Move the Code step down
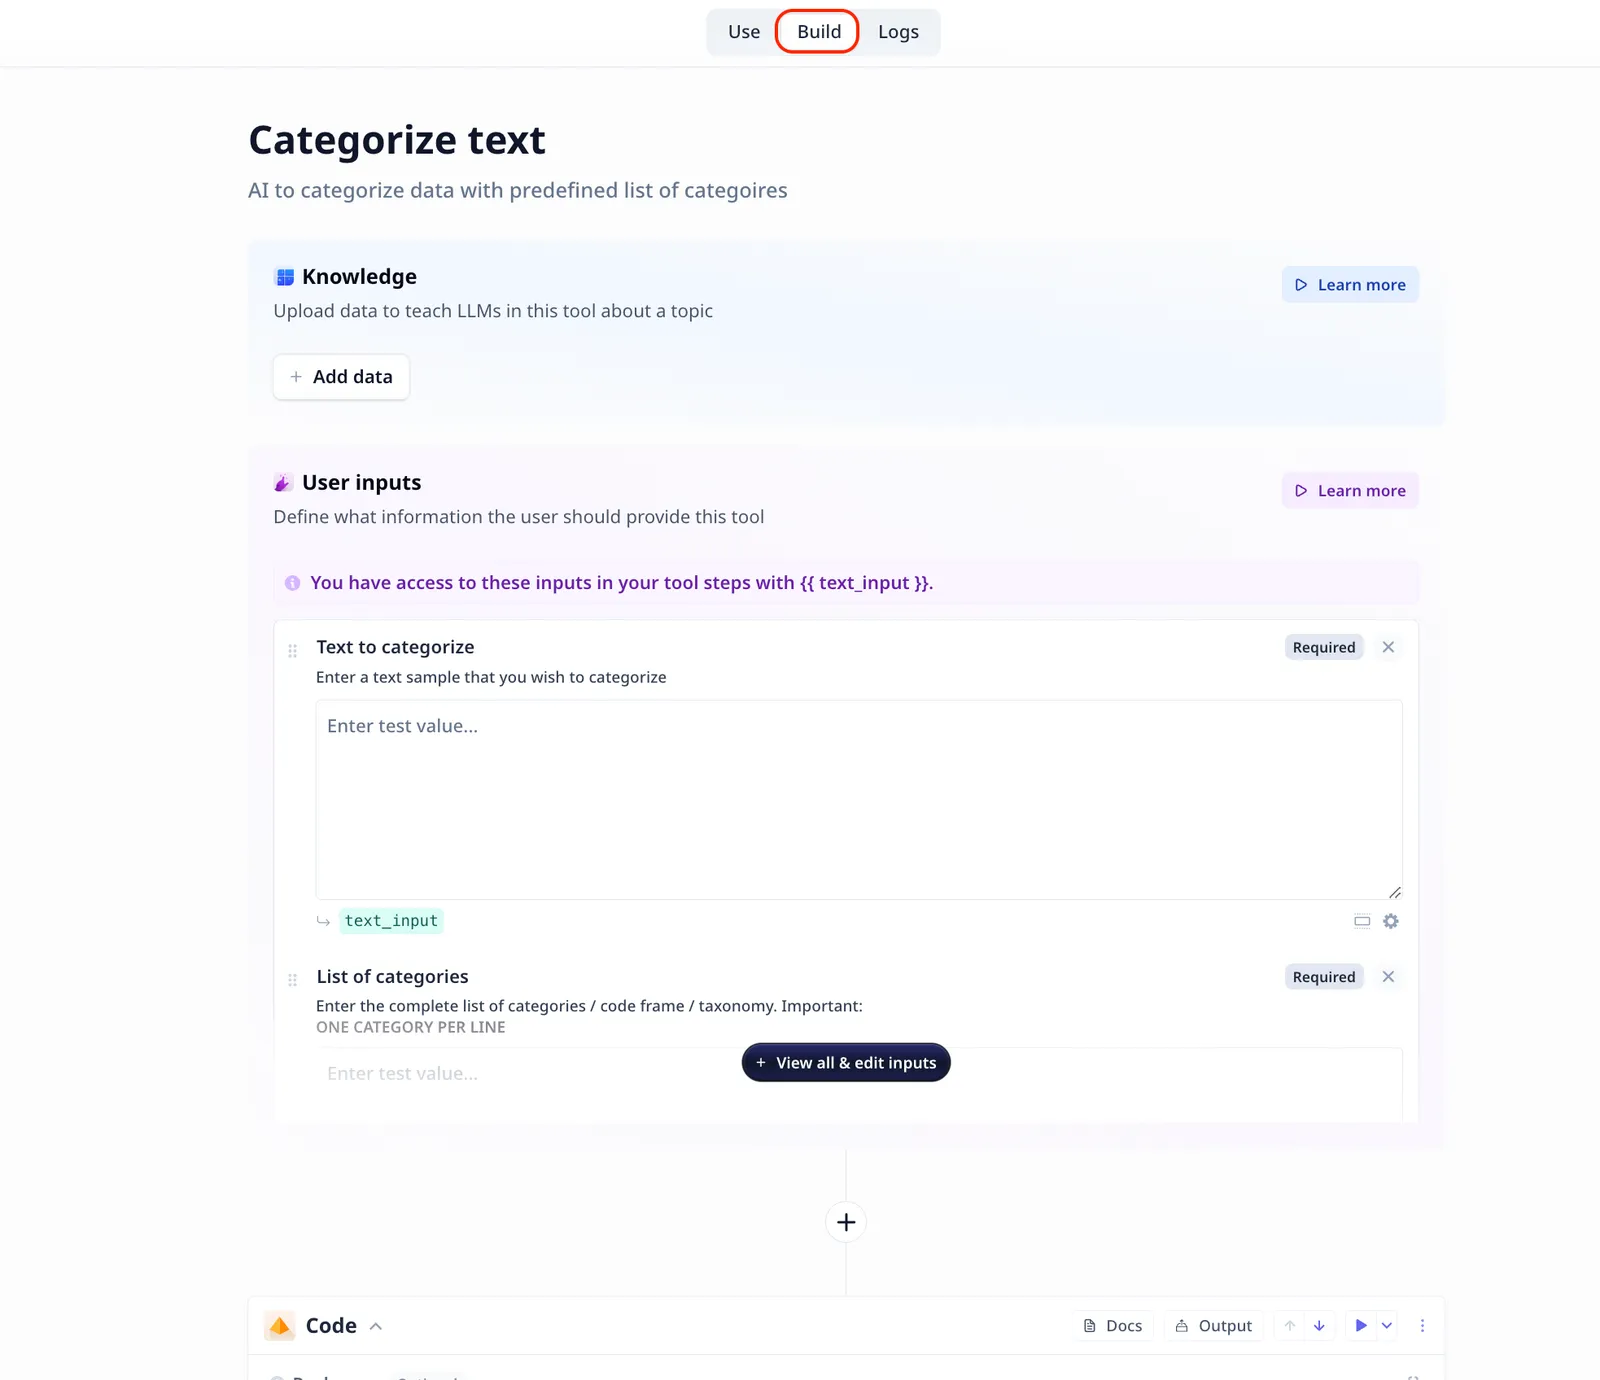Screen dimensions: 1600x1380 coord(1319,1326)
